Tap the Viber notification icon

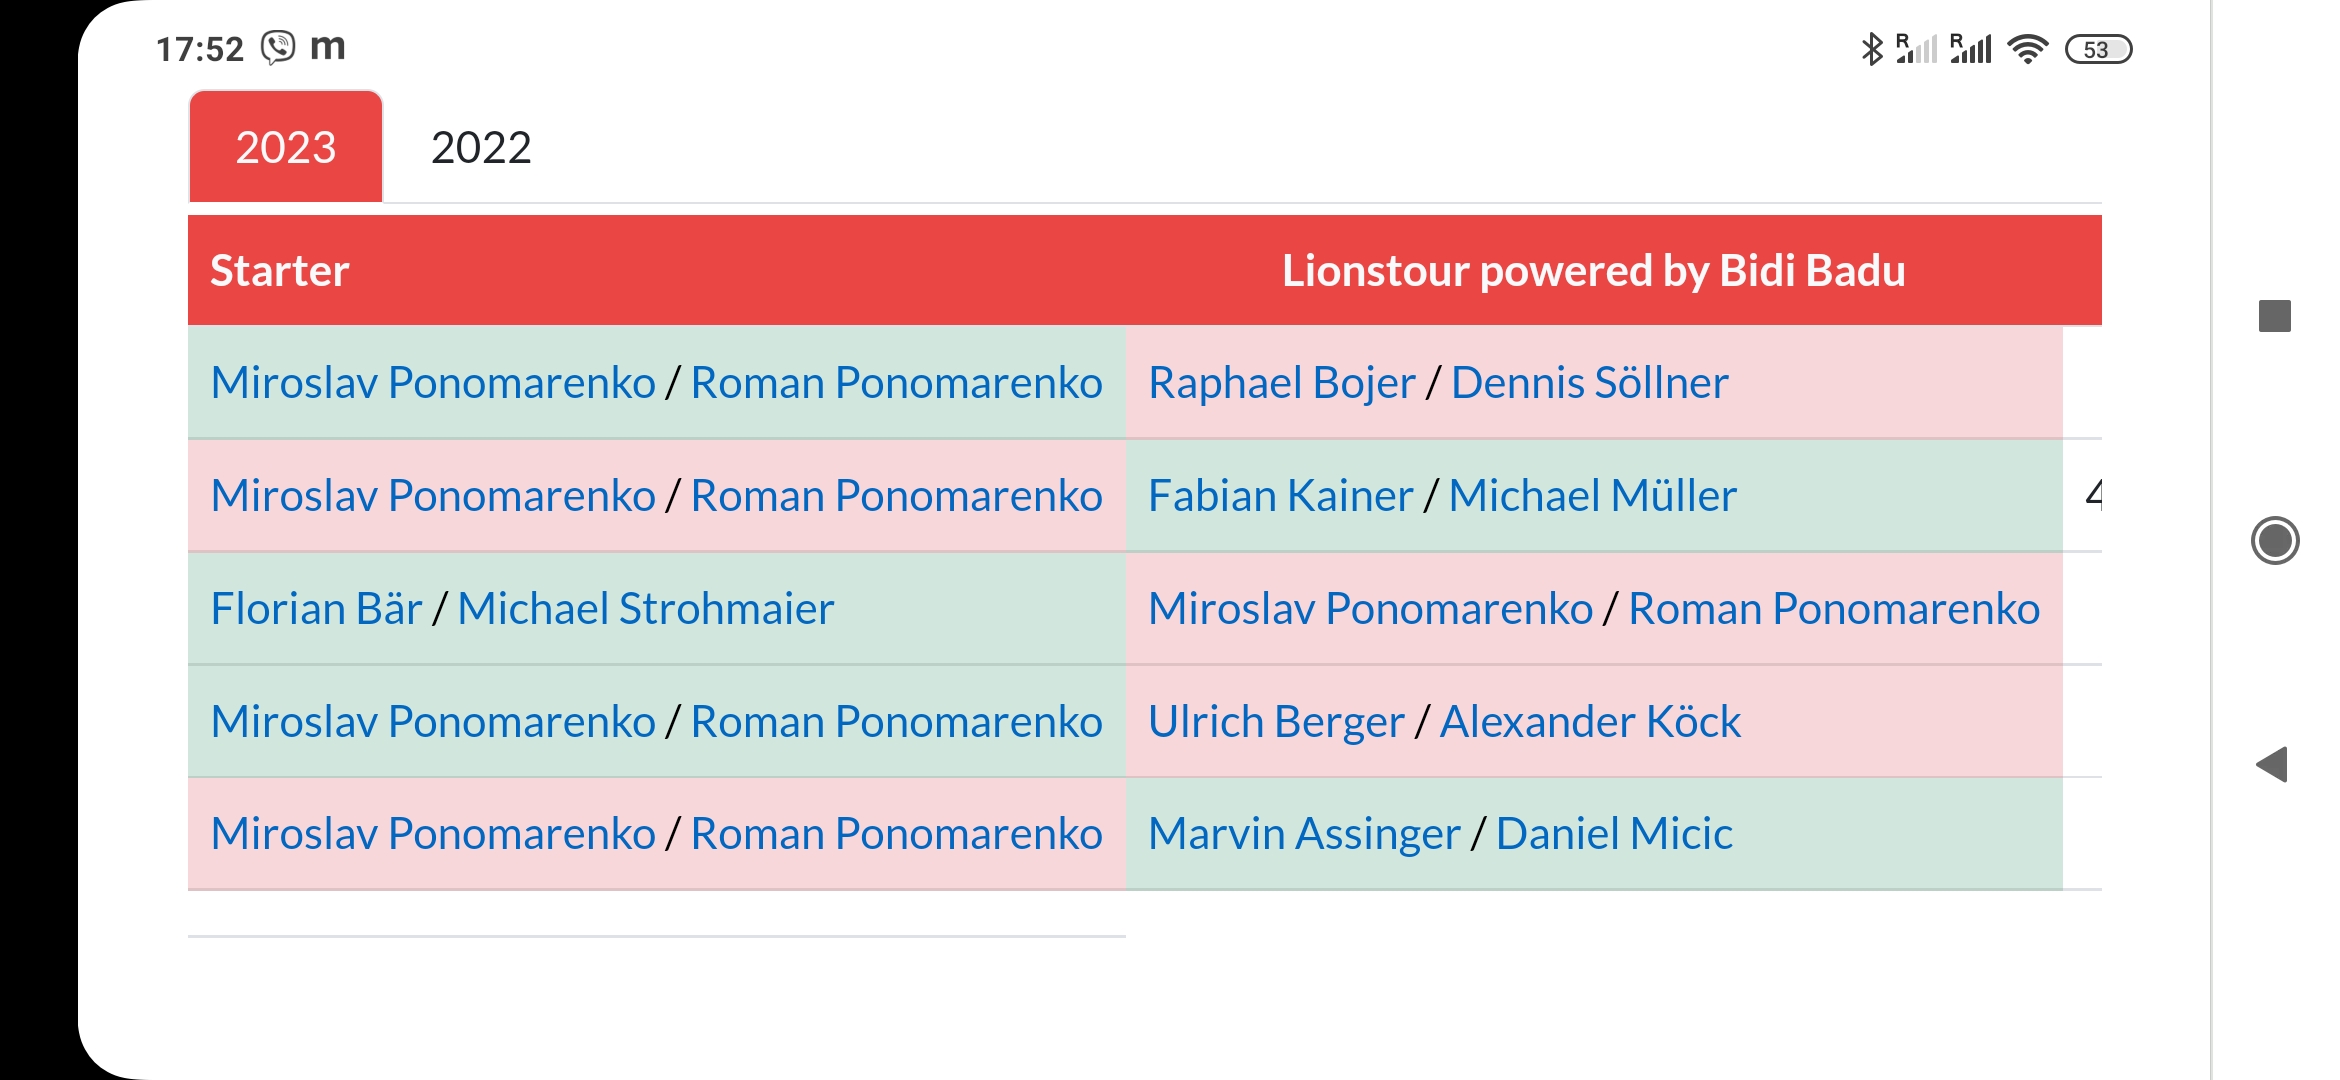point(278,47)
